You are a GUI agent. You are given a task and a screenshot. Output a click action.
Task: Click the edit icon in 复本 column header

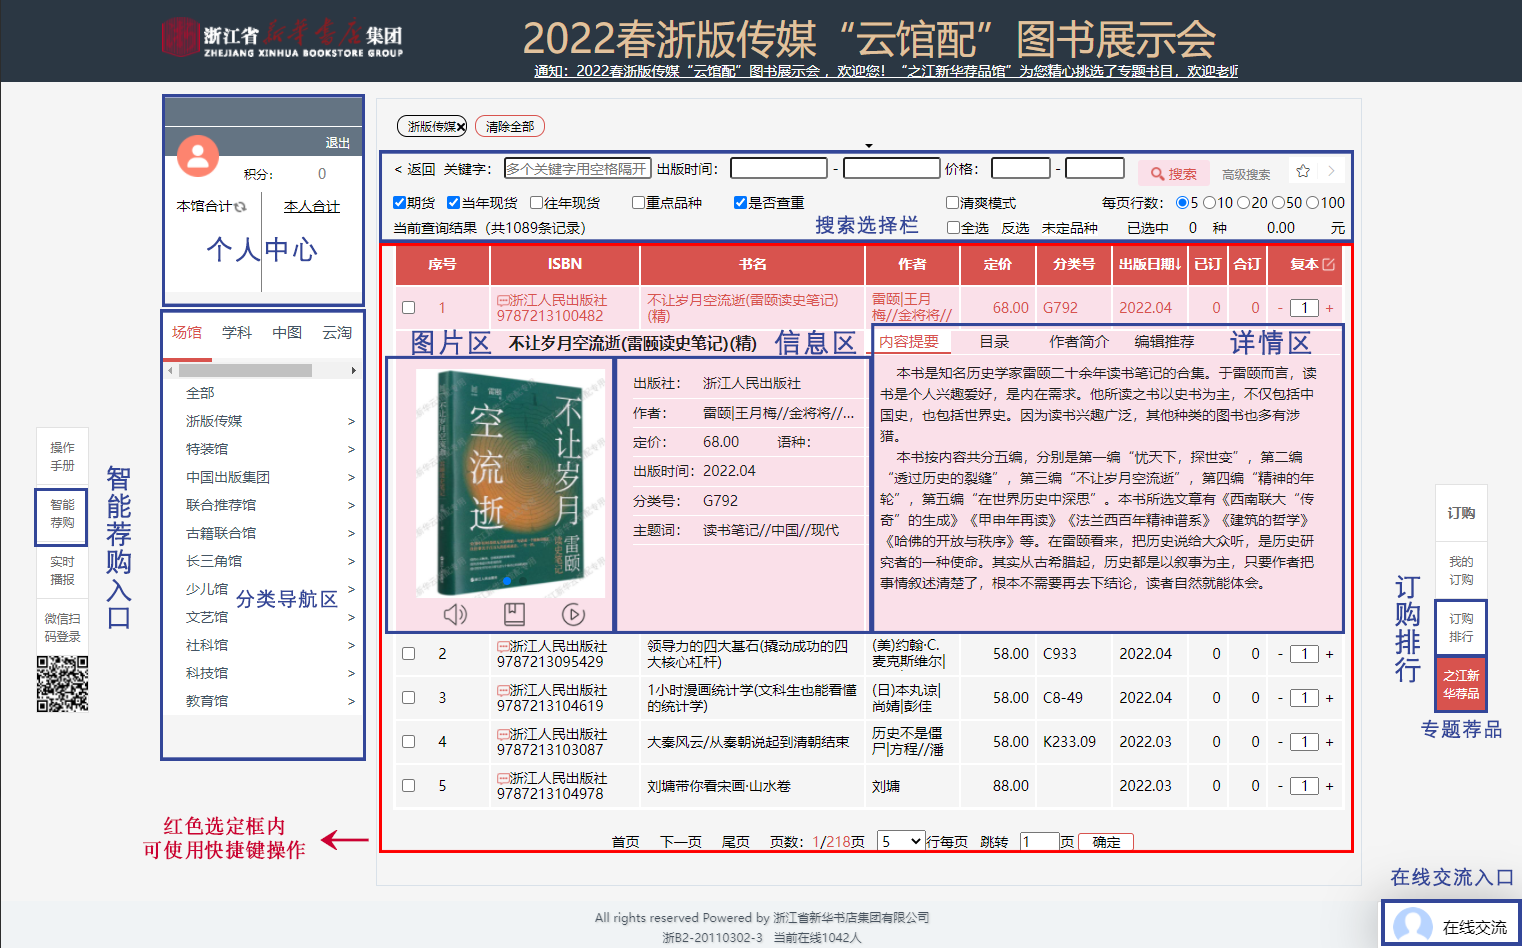click(x=1328, y=264)
